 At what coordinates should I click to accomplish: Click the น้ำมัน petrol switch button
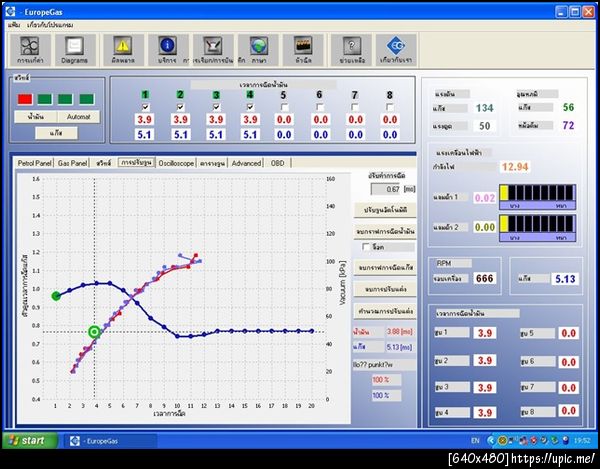coord(36,117)
